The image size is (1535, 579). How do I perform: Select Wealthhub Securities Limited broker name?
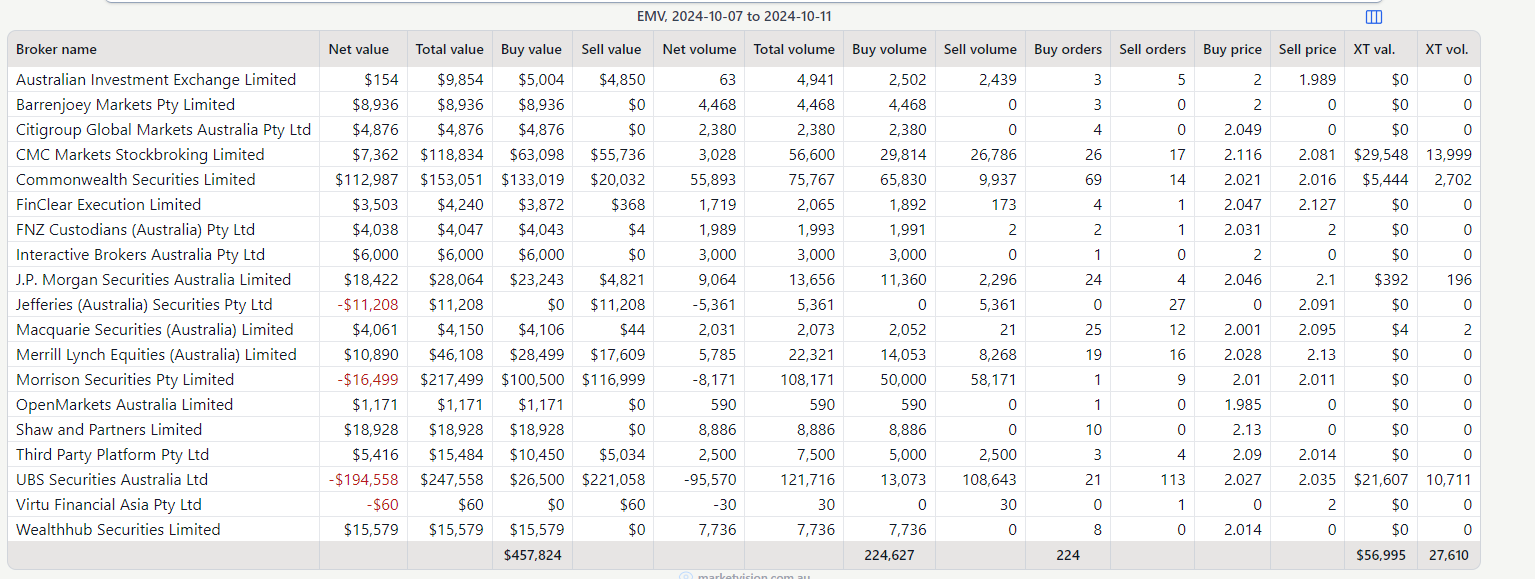118,530
